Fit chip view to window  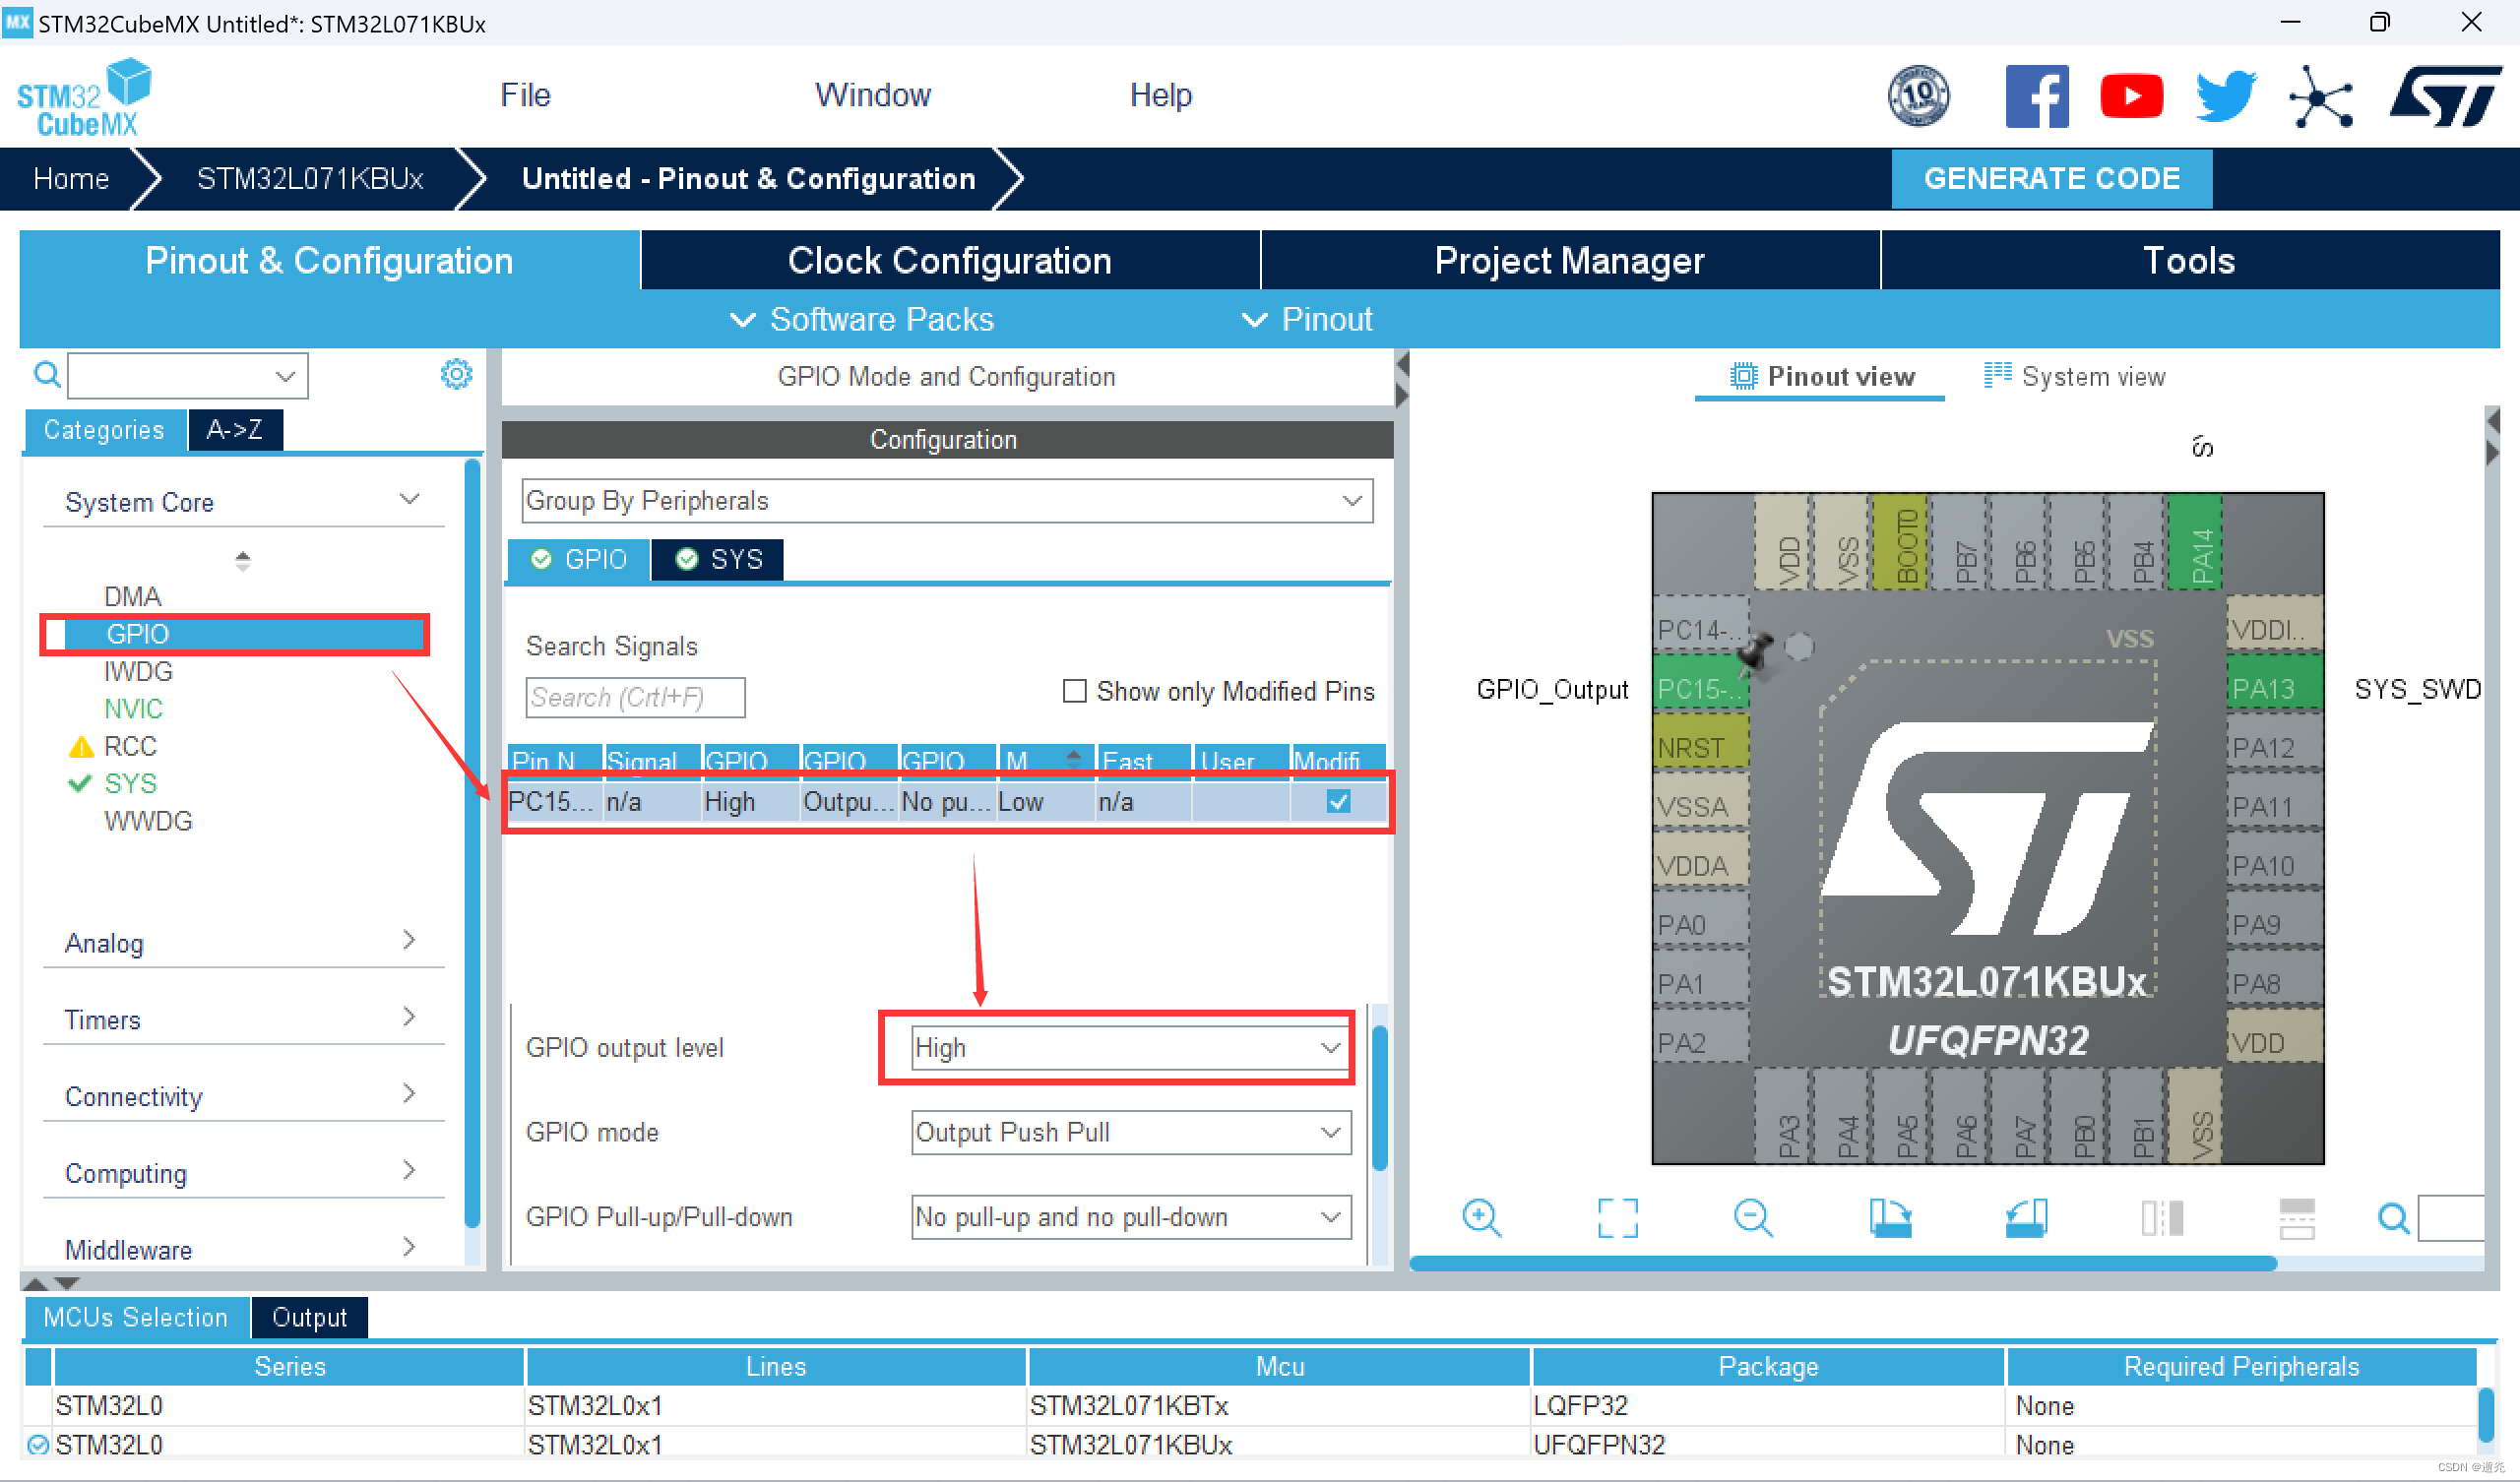pyautogui.click(x=1617, y=1218)
